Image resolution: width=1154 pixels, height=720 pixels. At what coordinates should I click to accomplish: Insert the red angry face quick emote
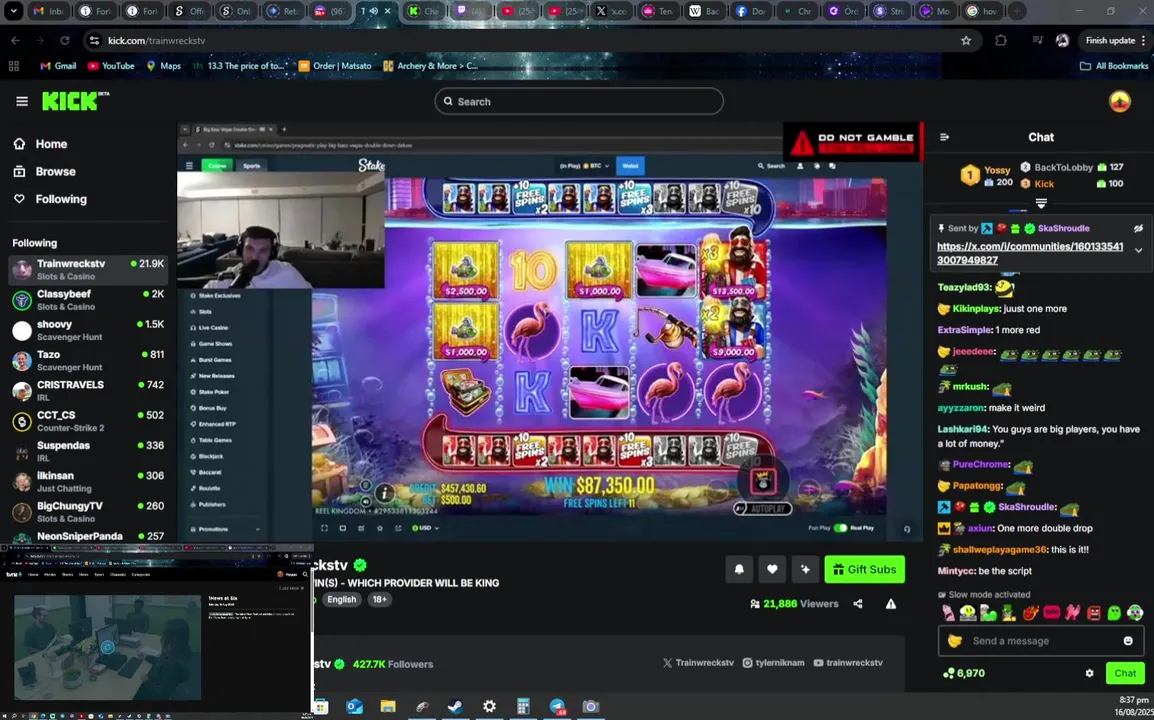click(x=1093, y=613)
